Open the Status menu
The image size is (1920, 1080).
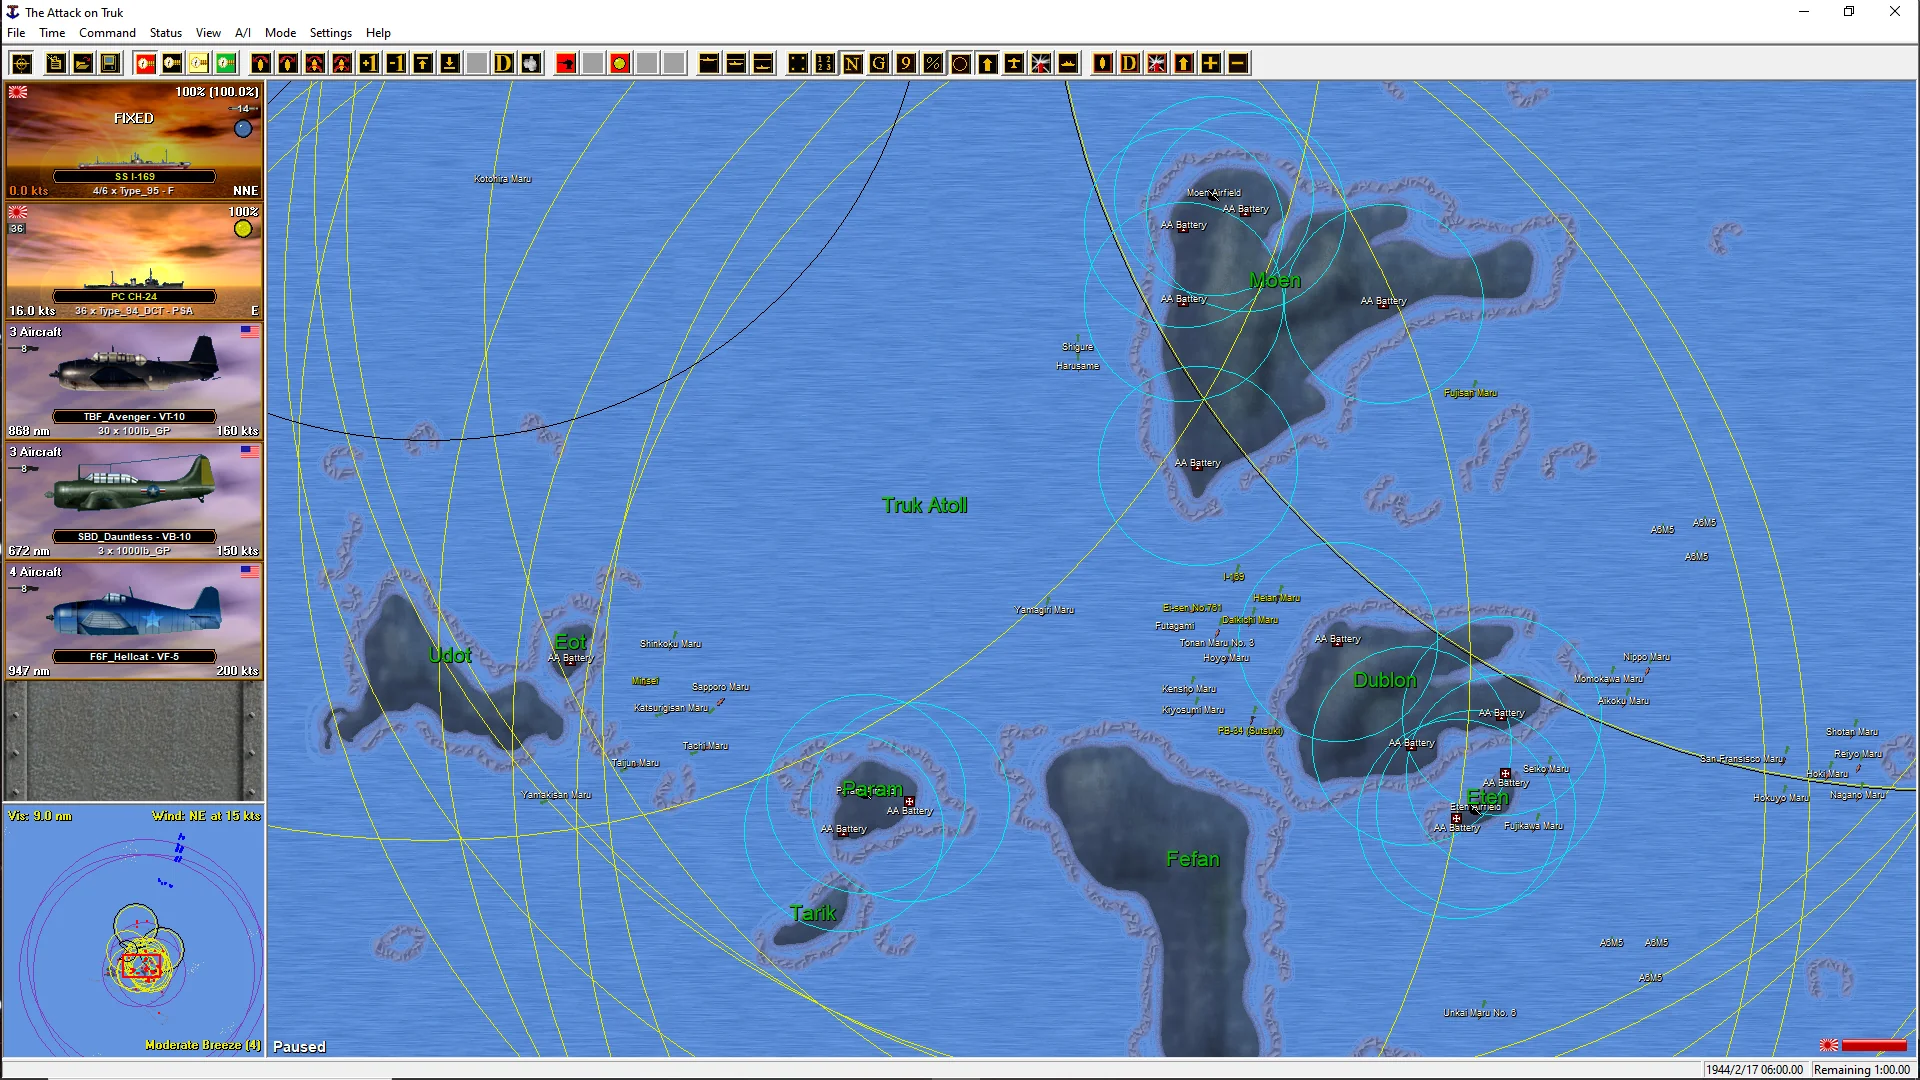tap(165, 33)
